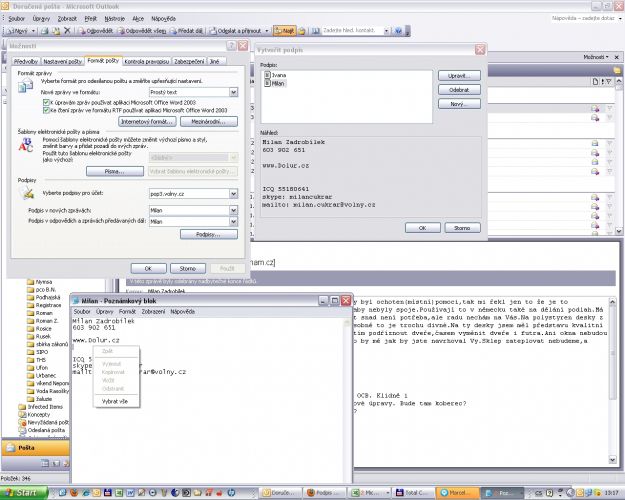
Task: Click Notepad text area first line
Action: pos(104,321)
